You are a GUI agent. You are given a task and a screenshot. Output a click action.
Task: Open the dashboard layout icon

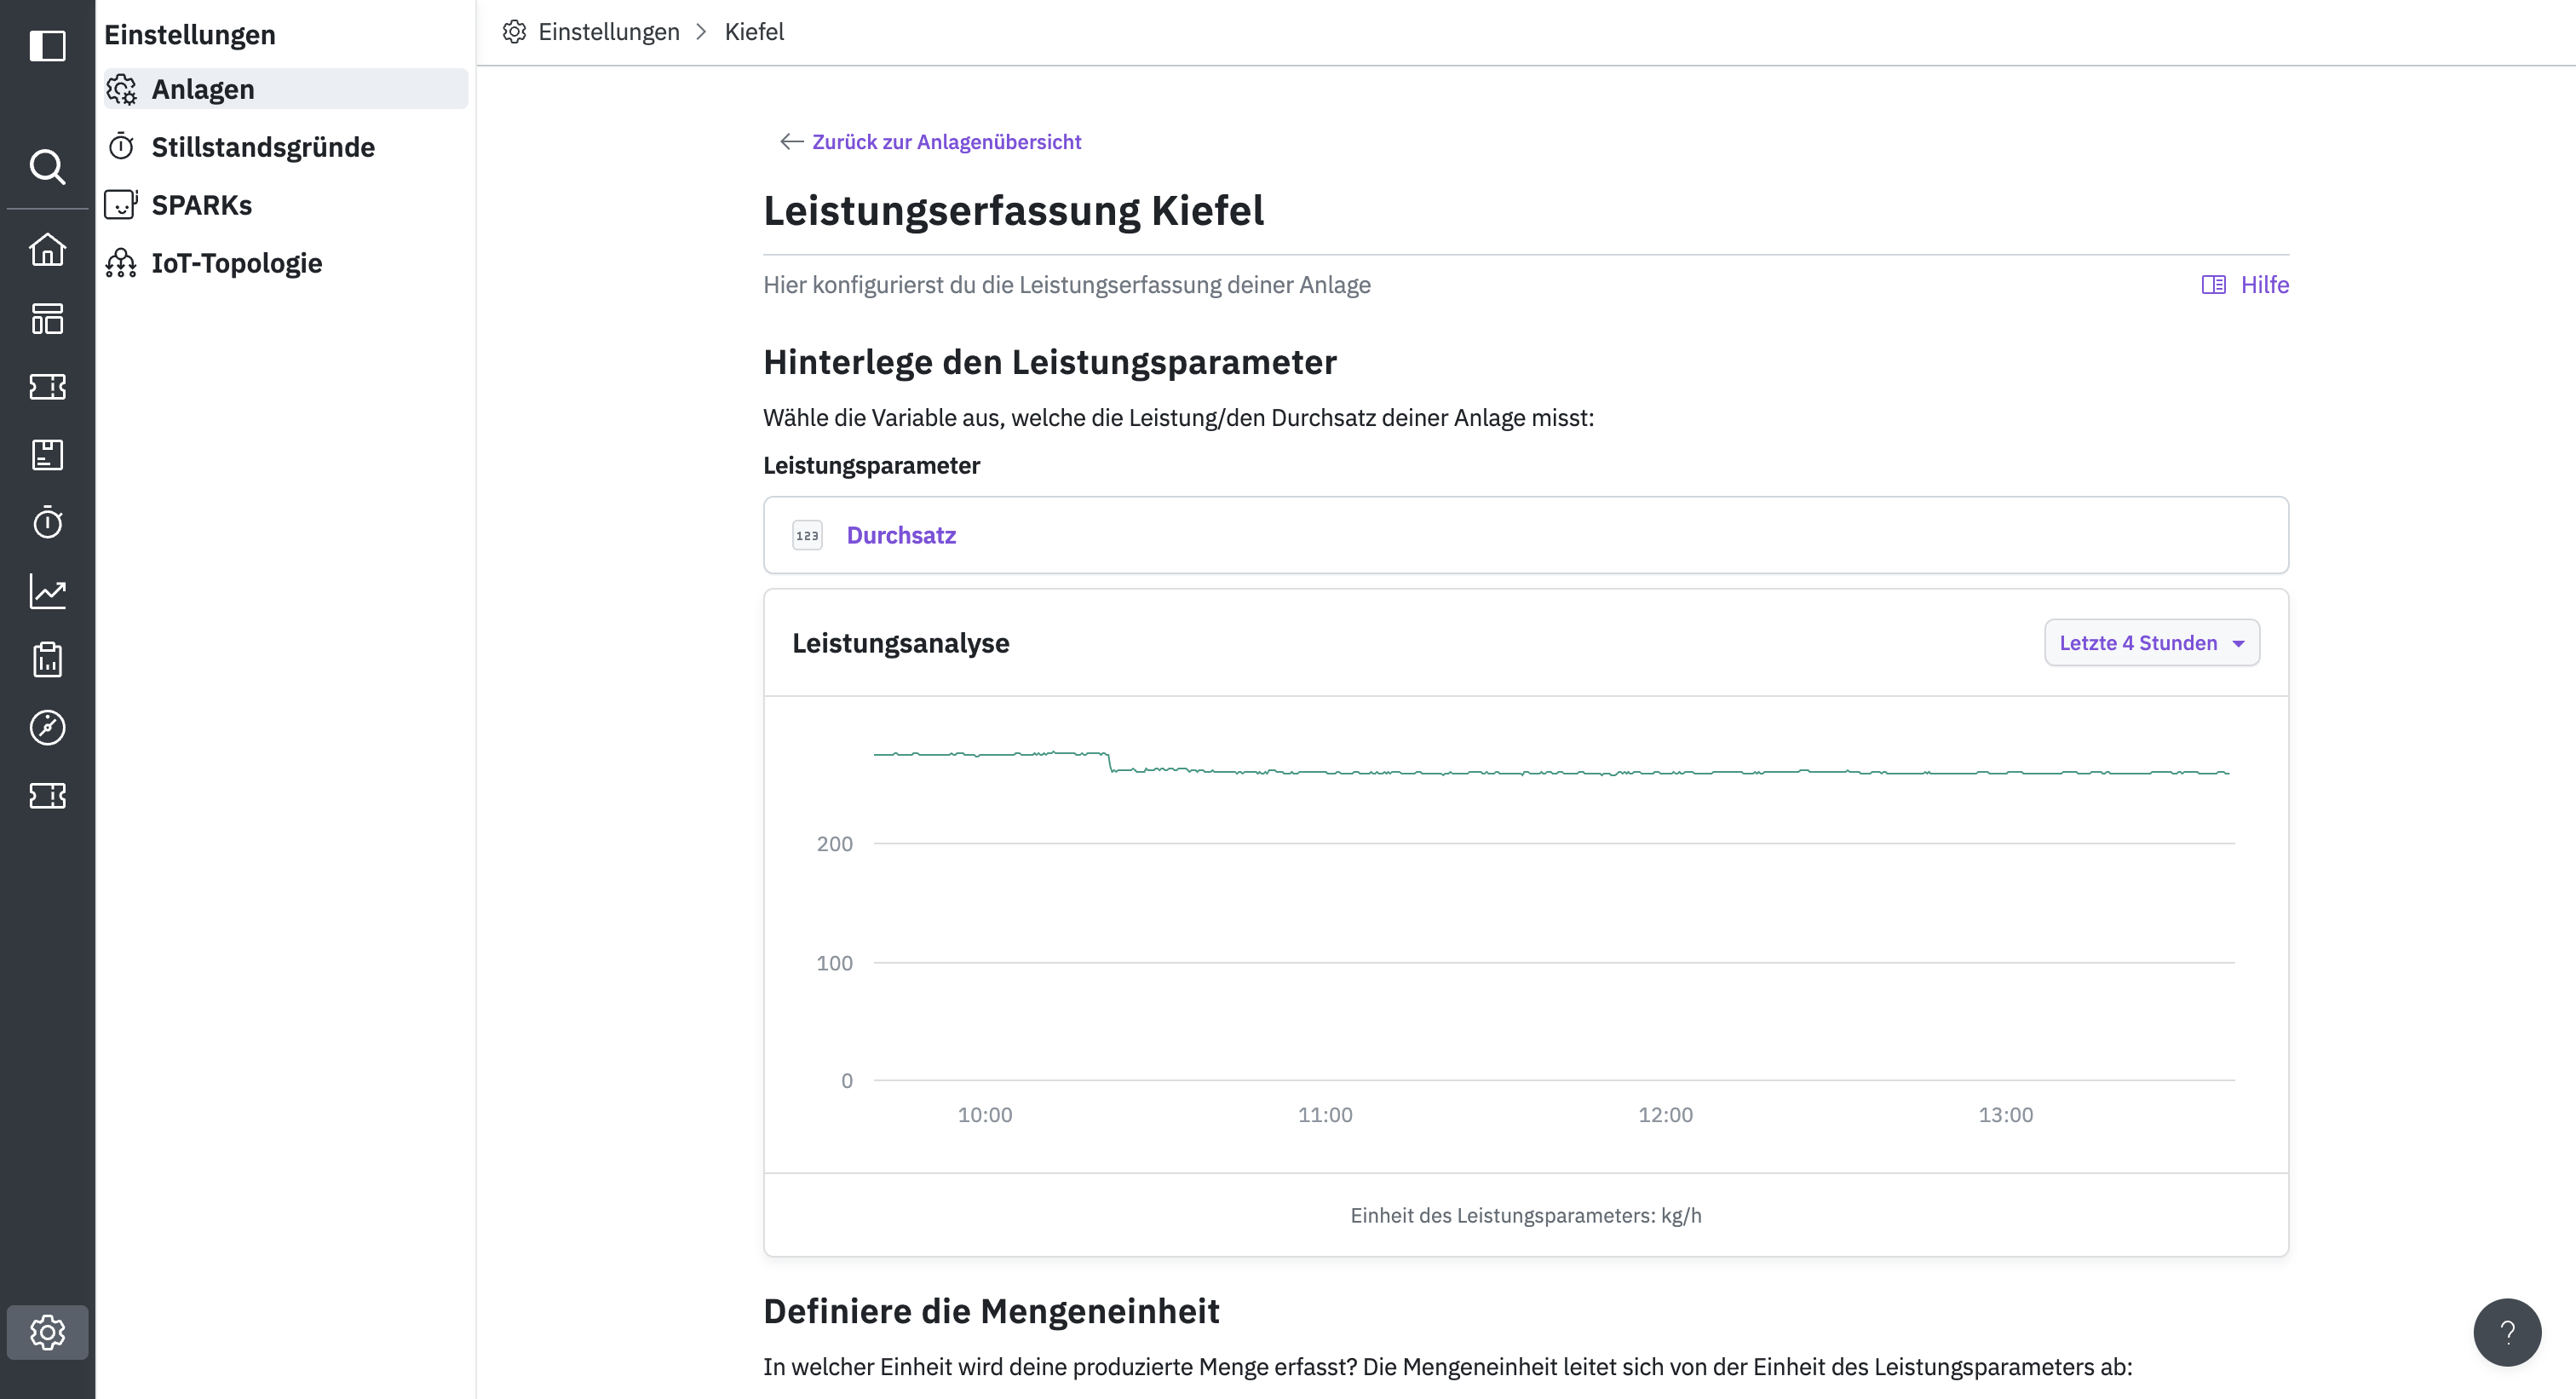click(x=47, y=319)
